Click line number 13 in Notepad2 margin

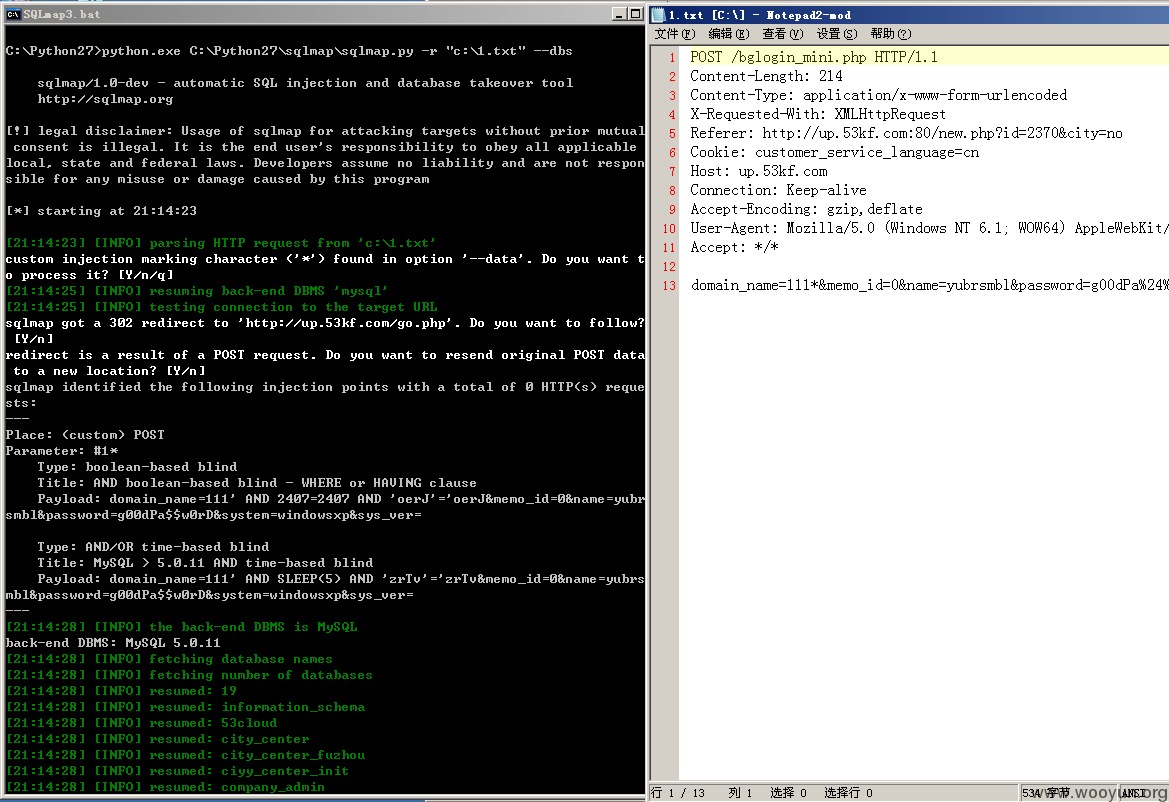[669, 285]
